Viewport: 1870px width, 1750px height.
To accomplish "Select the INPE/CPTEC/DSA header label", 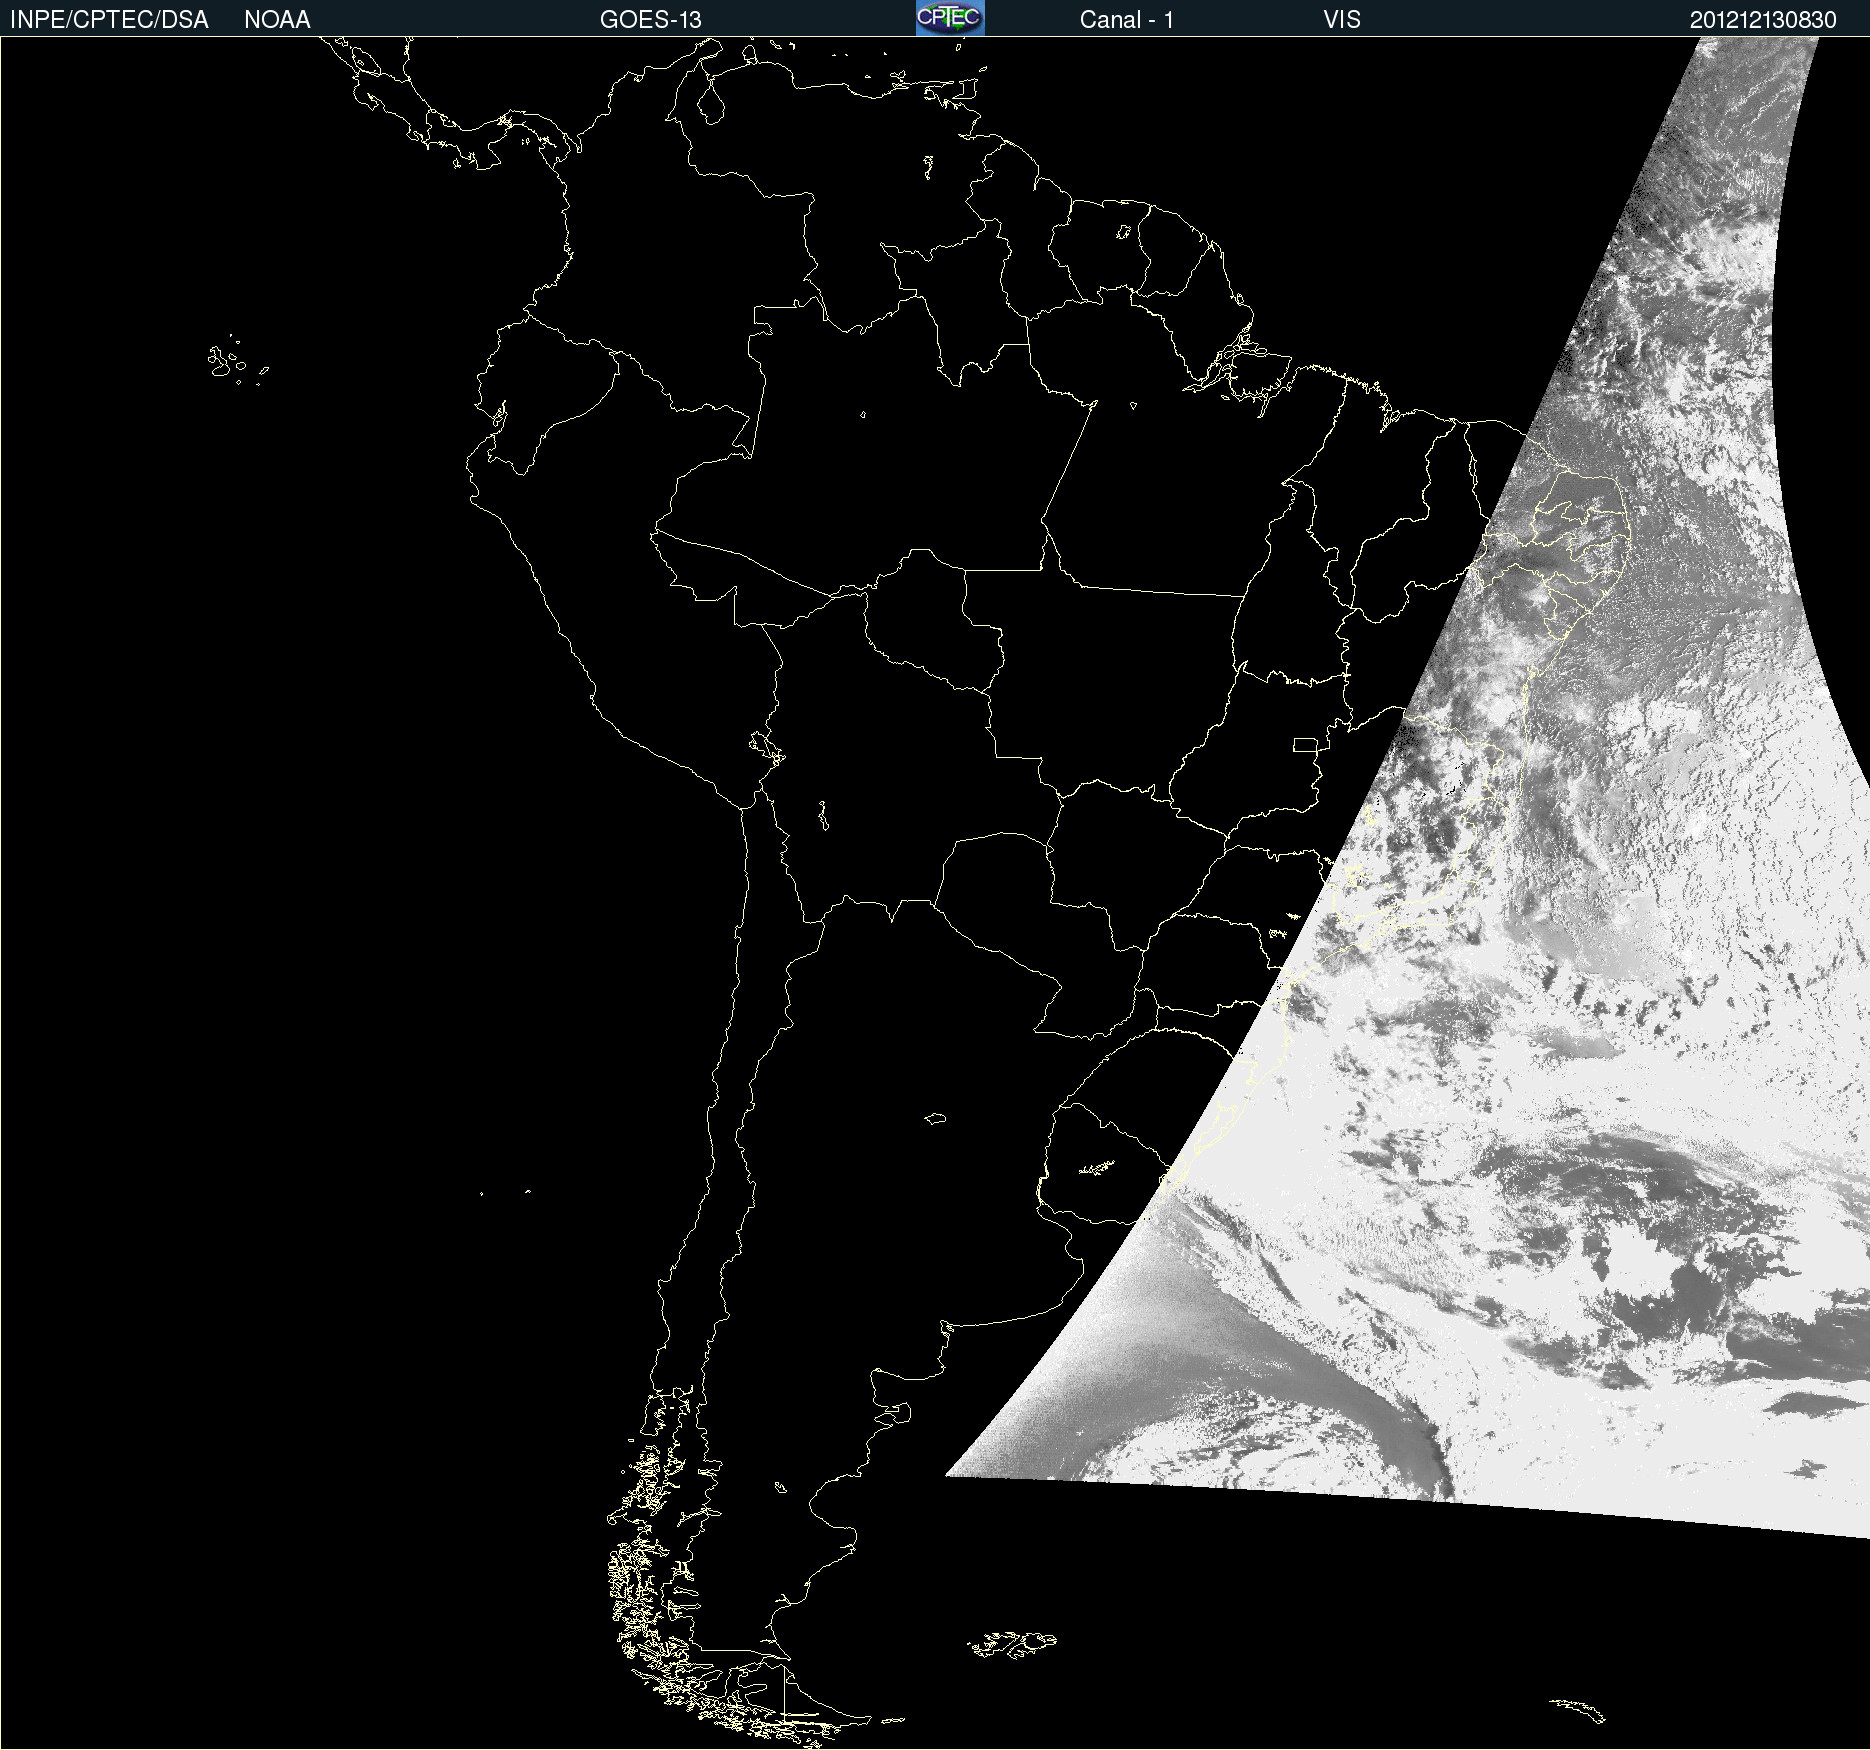I will click(x=109, y=20).
